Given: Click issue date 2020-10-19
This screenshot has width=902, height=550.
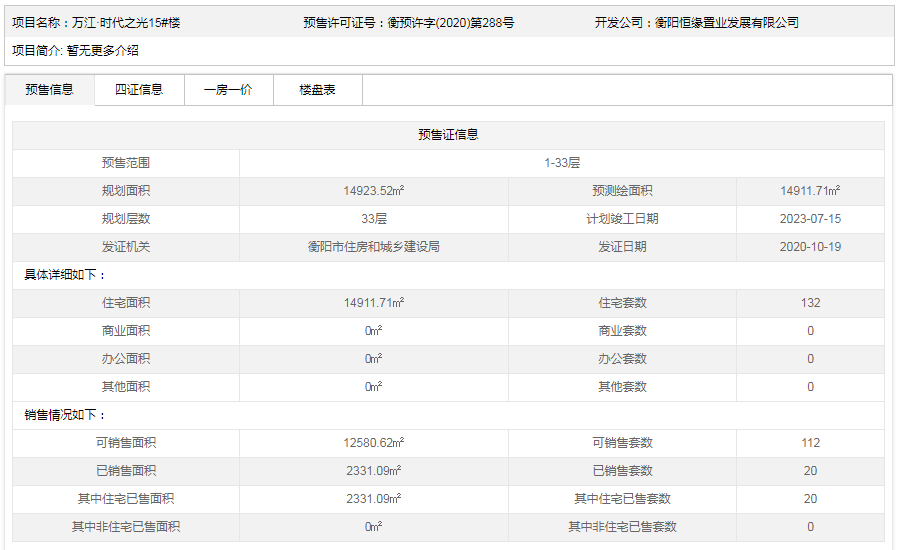Looking at the screenshot, I should coord(810,247).
